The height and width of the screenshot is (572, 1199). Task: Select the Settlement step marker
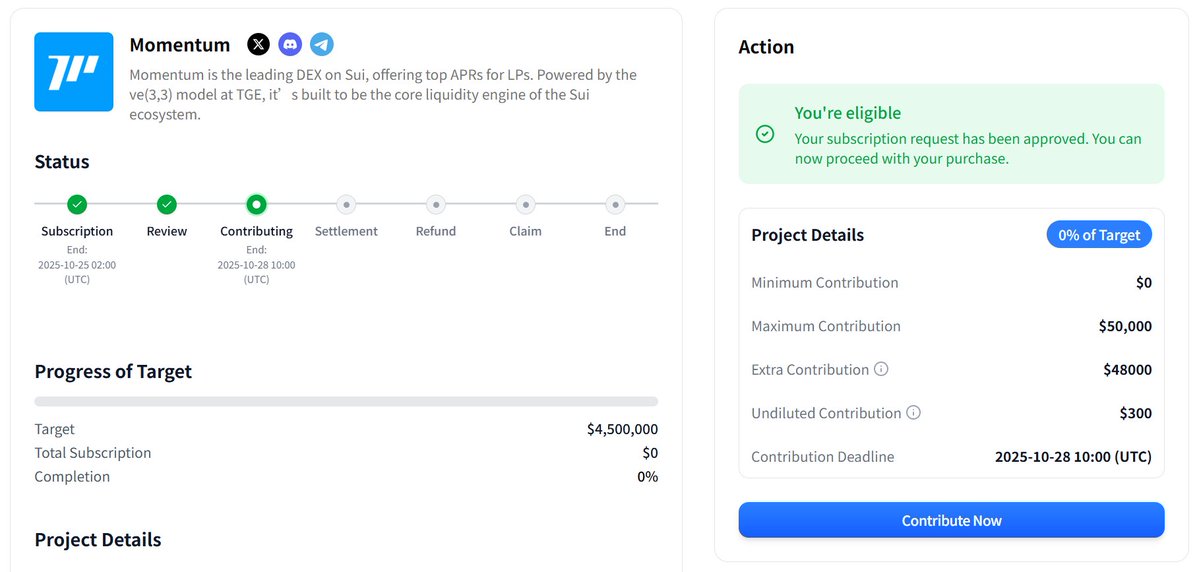346,204
